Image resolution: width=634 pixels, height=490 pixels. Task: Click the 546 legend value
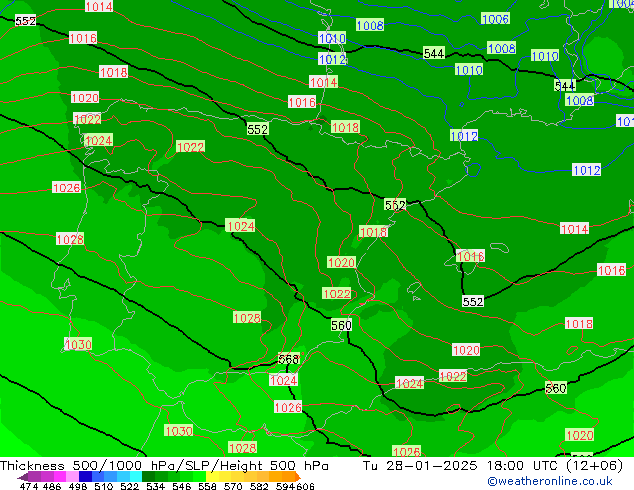click(x=181, y=486)
